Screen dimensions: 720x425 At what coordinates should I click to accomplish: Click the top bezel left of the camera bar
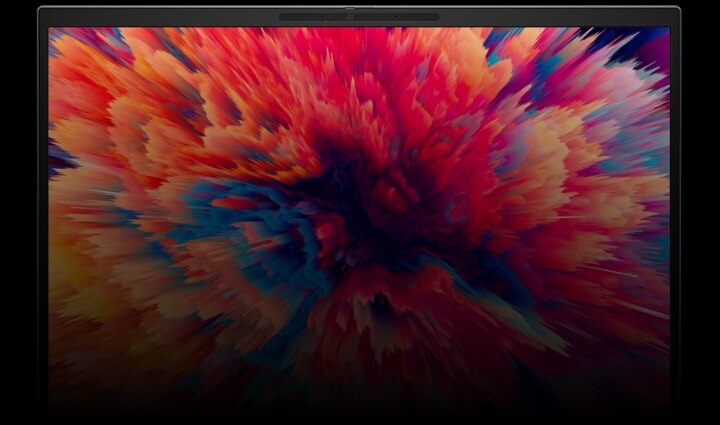(x=160, y=17)
